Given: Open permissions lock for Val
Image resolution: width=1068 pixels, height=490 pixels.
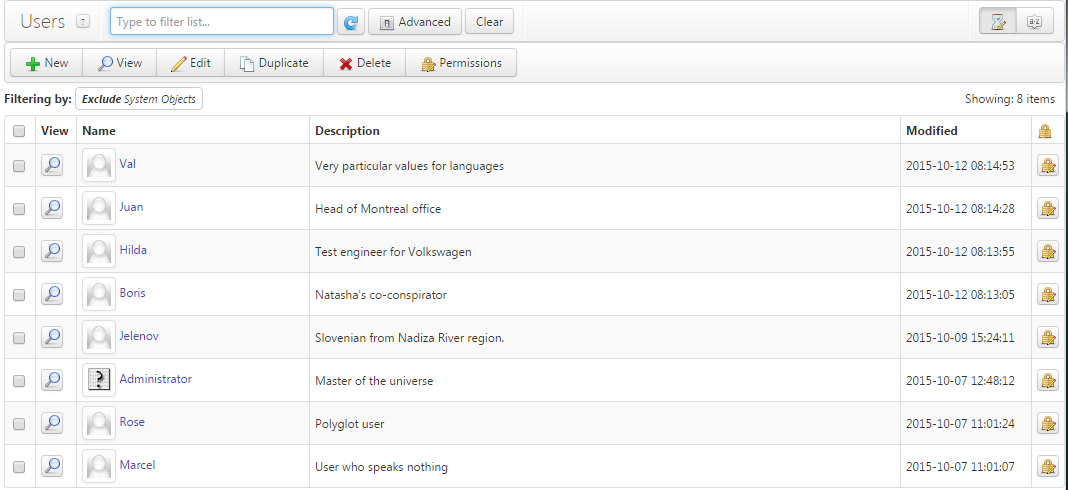Looking at the screenshot, I should click(1048, 165).
